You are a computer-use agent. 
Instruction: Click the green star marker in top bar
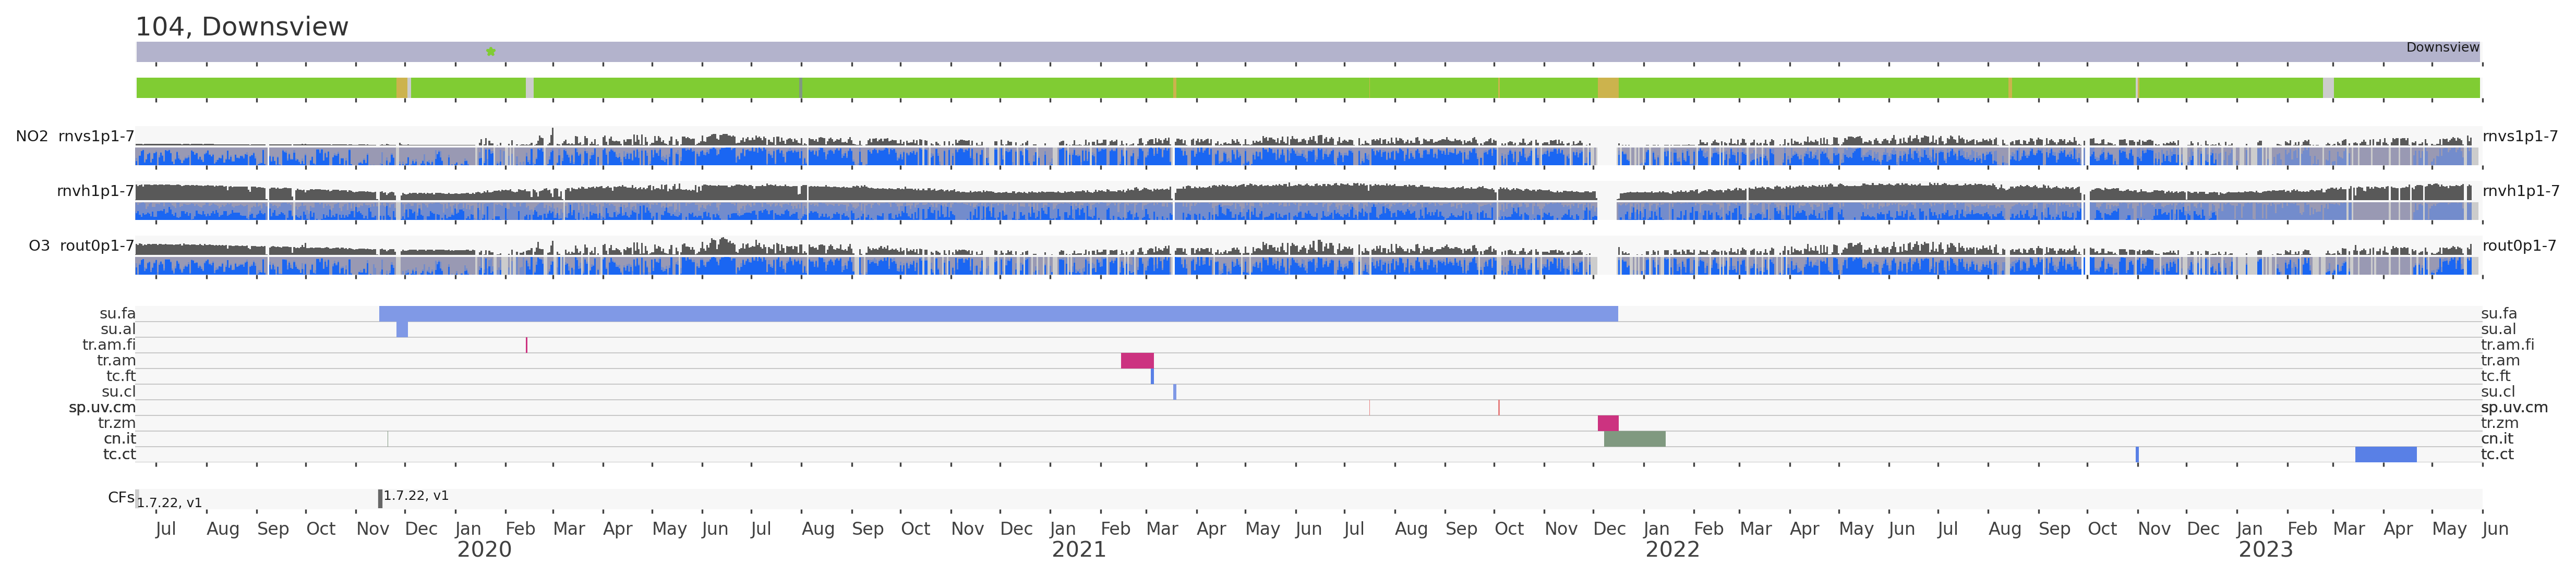[x=490, y=51]
